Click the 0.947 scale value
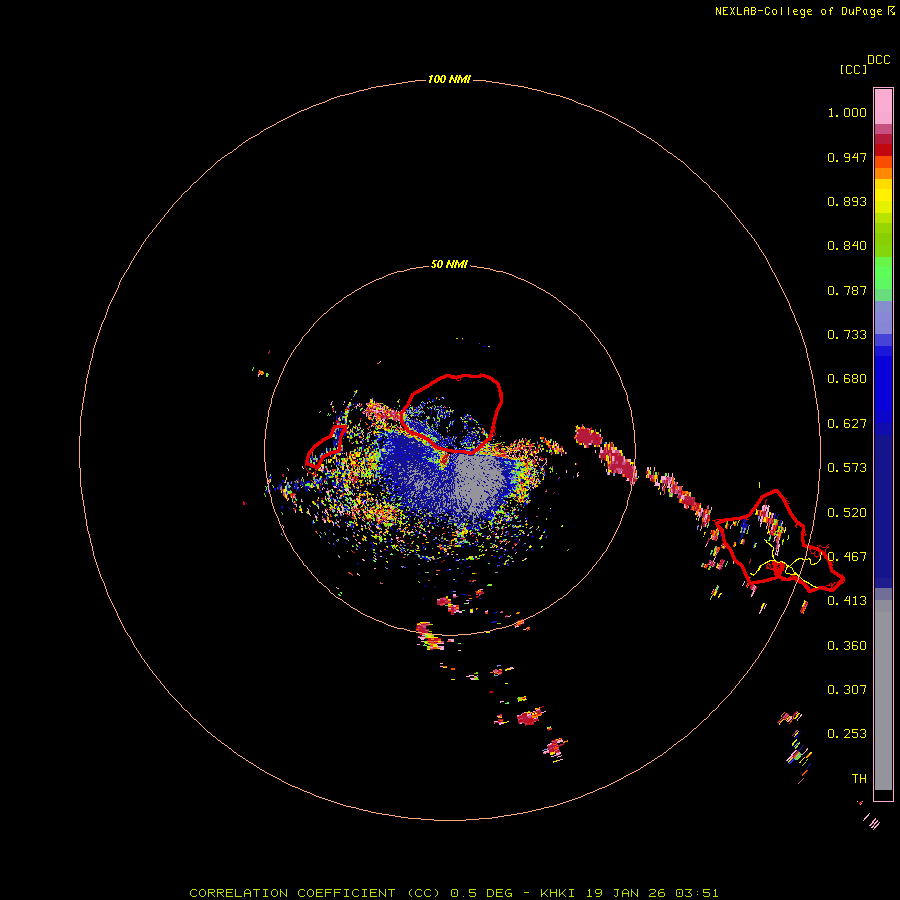900x900 pixels. 847,157
